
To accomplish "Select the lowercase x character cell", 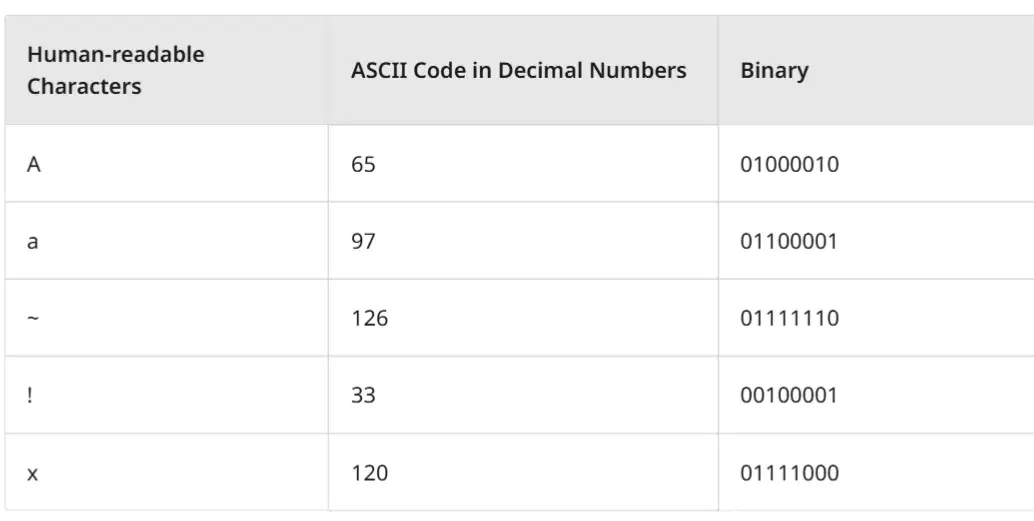I will coord(166,472).
